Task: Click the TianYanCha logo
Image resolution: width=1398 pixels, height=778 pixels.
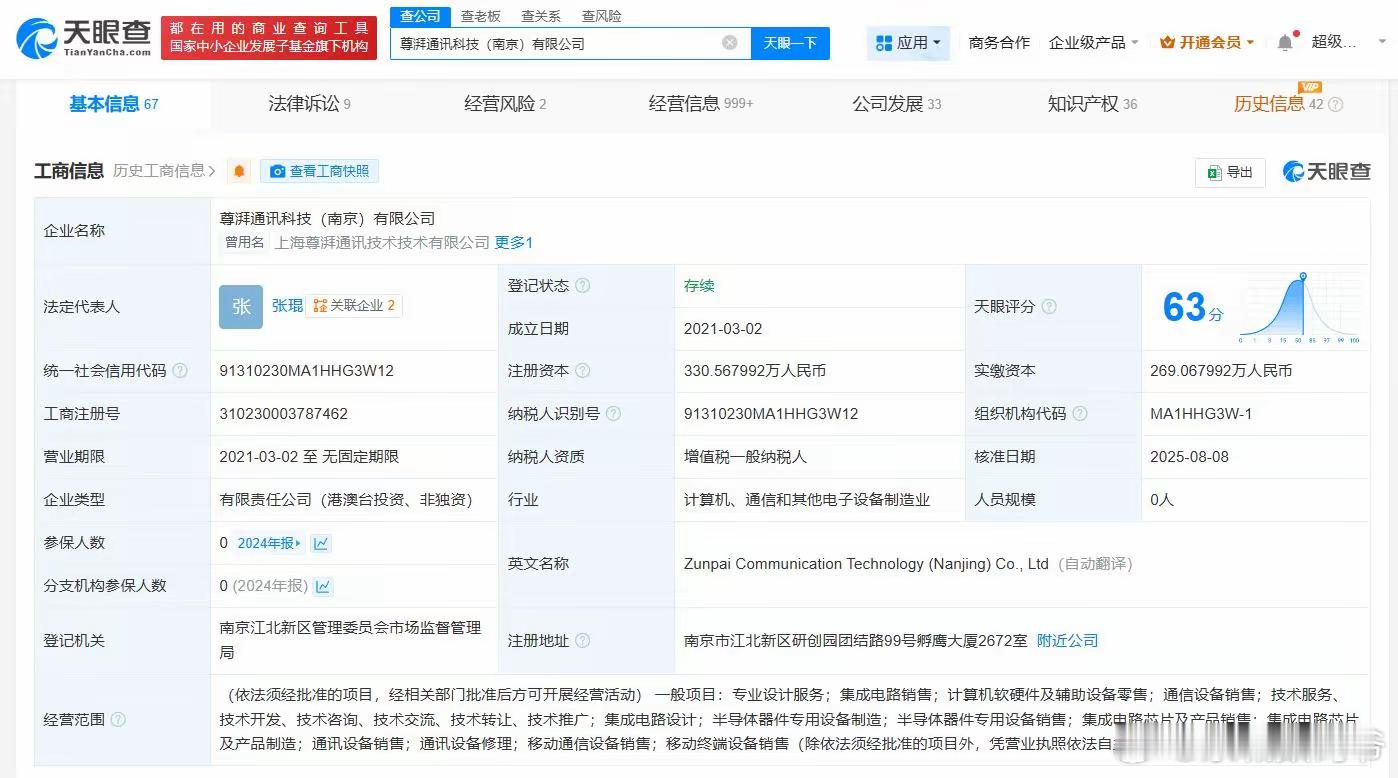Action: coord(83,37)
